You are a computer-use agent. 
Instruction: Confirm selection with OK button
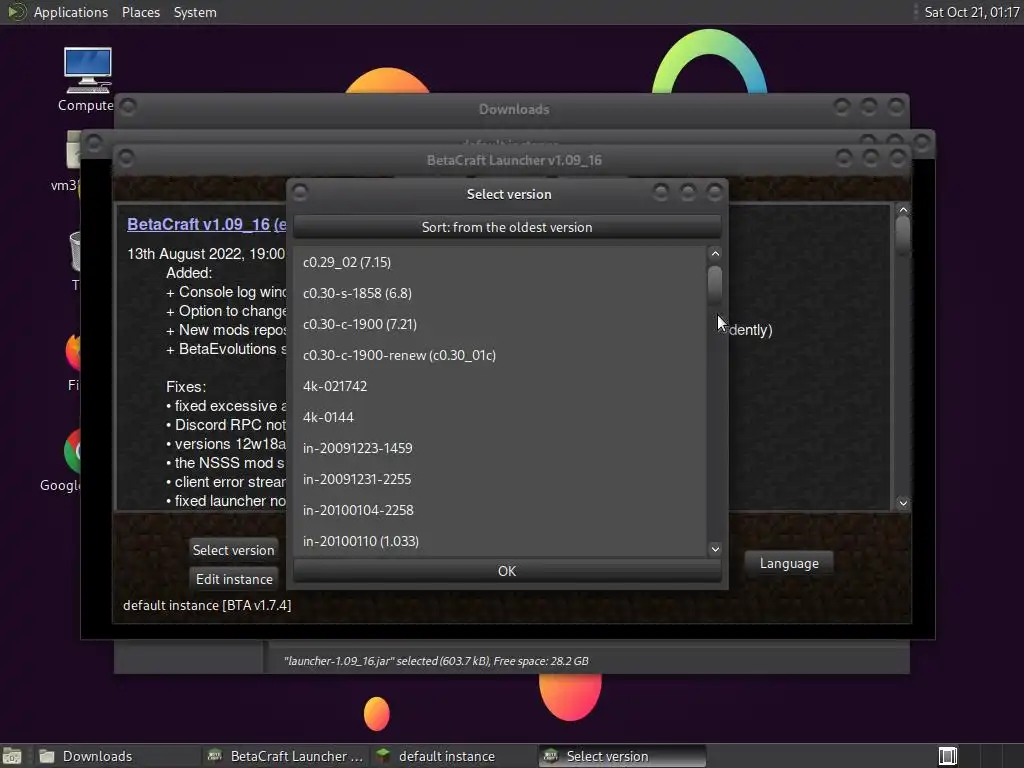point(507,571)
